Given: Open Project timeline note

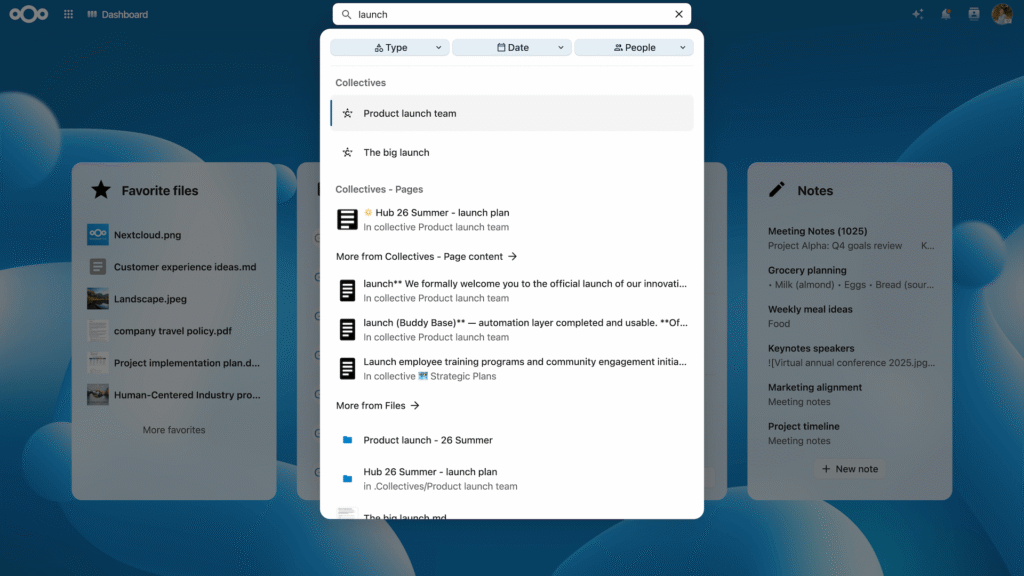Looking at the screenshot, I should tap(850, 433).
